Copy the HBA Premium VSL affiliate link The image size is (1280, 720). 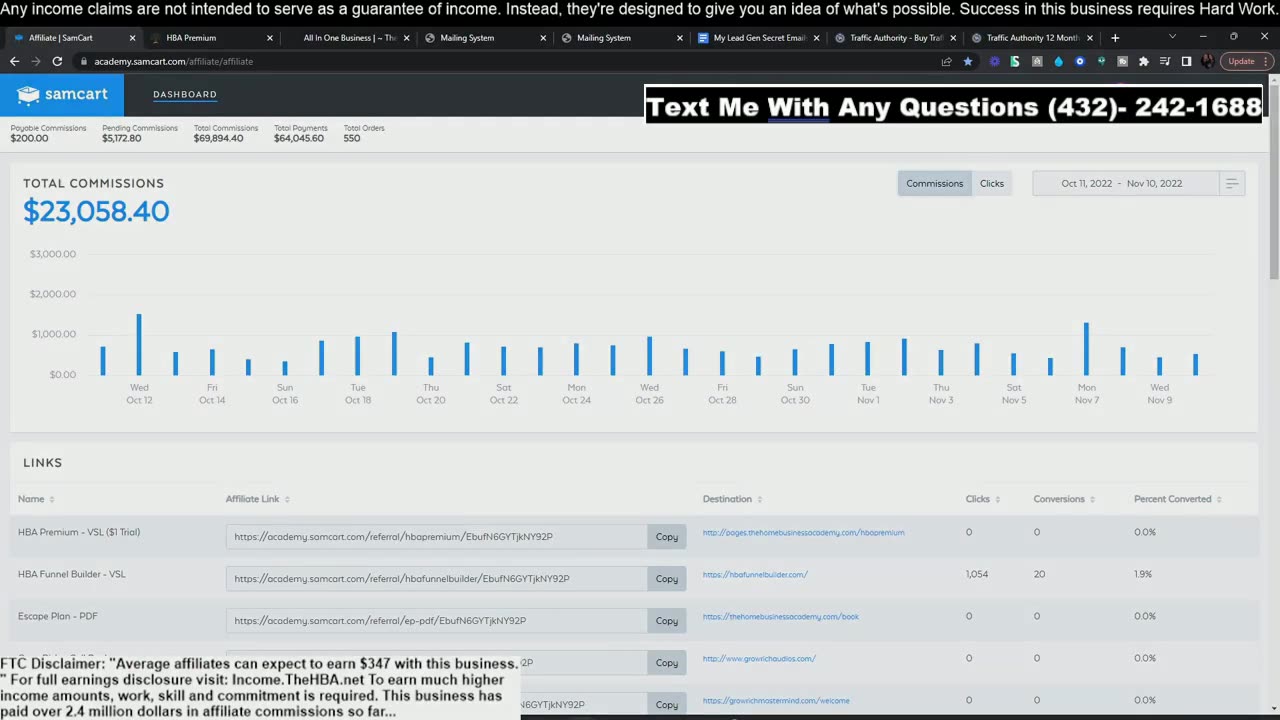pyautogui.click(x=667, y=537)
